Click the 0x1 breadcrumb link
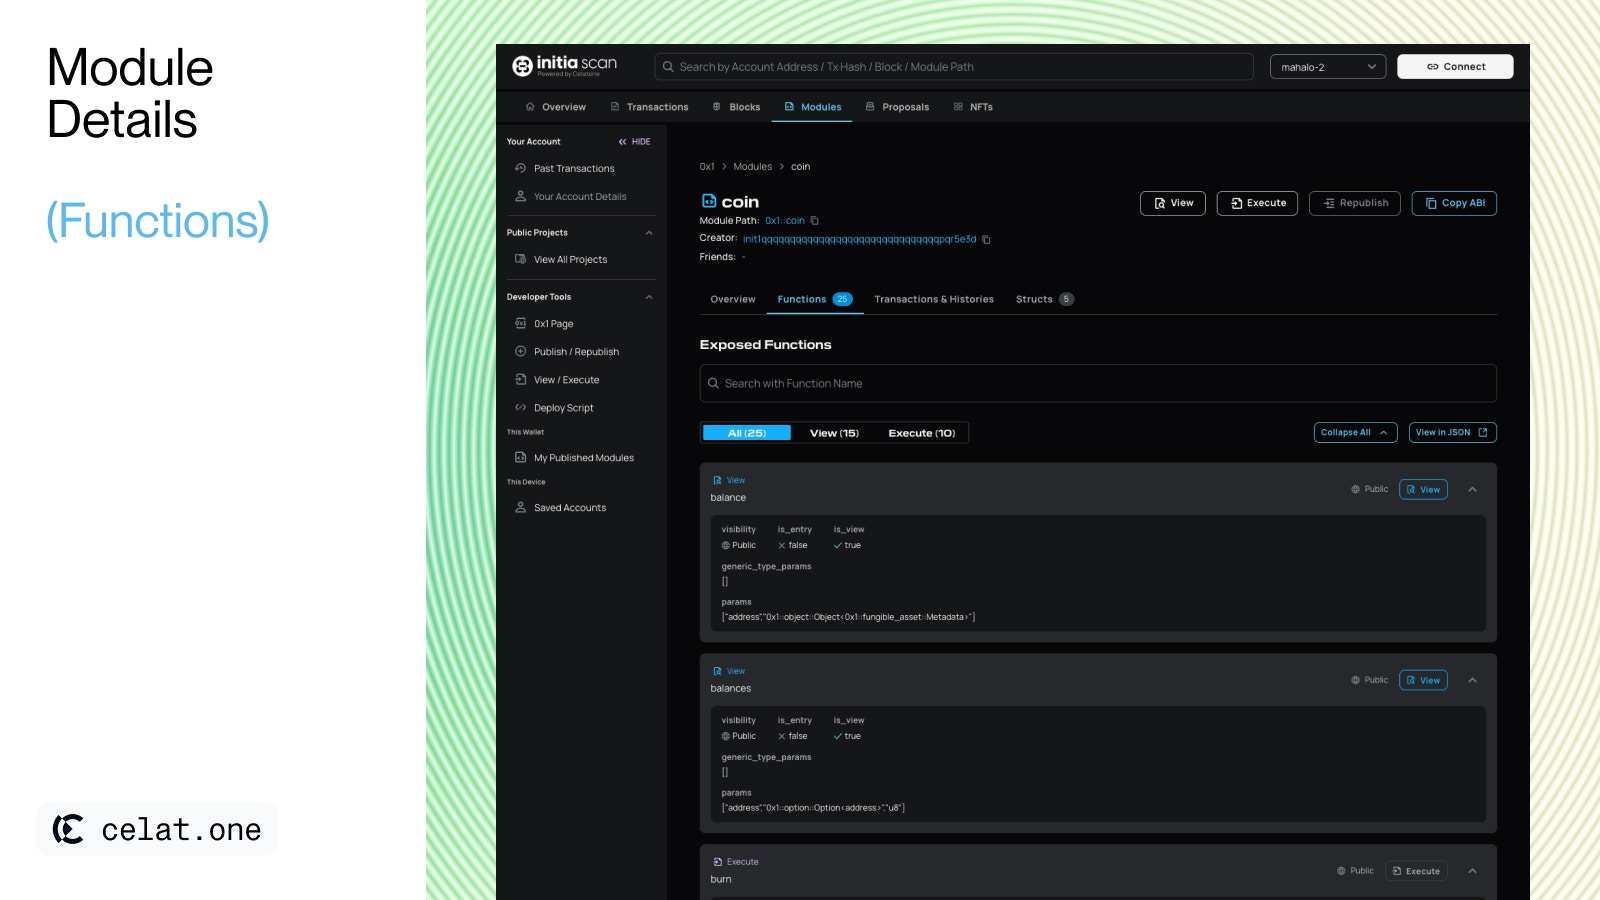This screenshot has height=900, width=1600. [707, 167]
